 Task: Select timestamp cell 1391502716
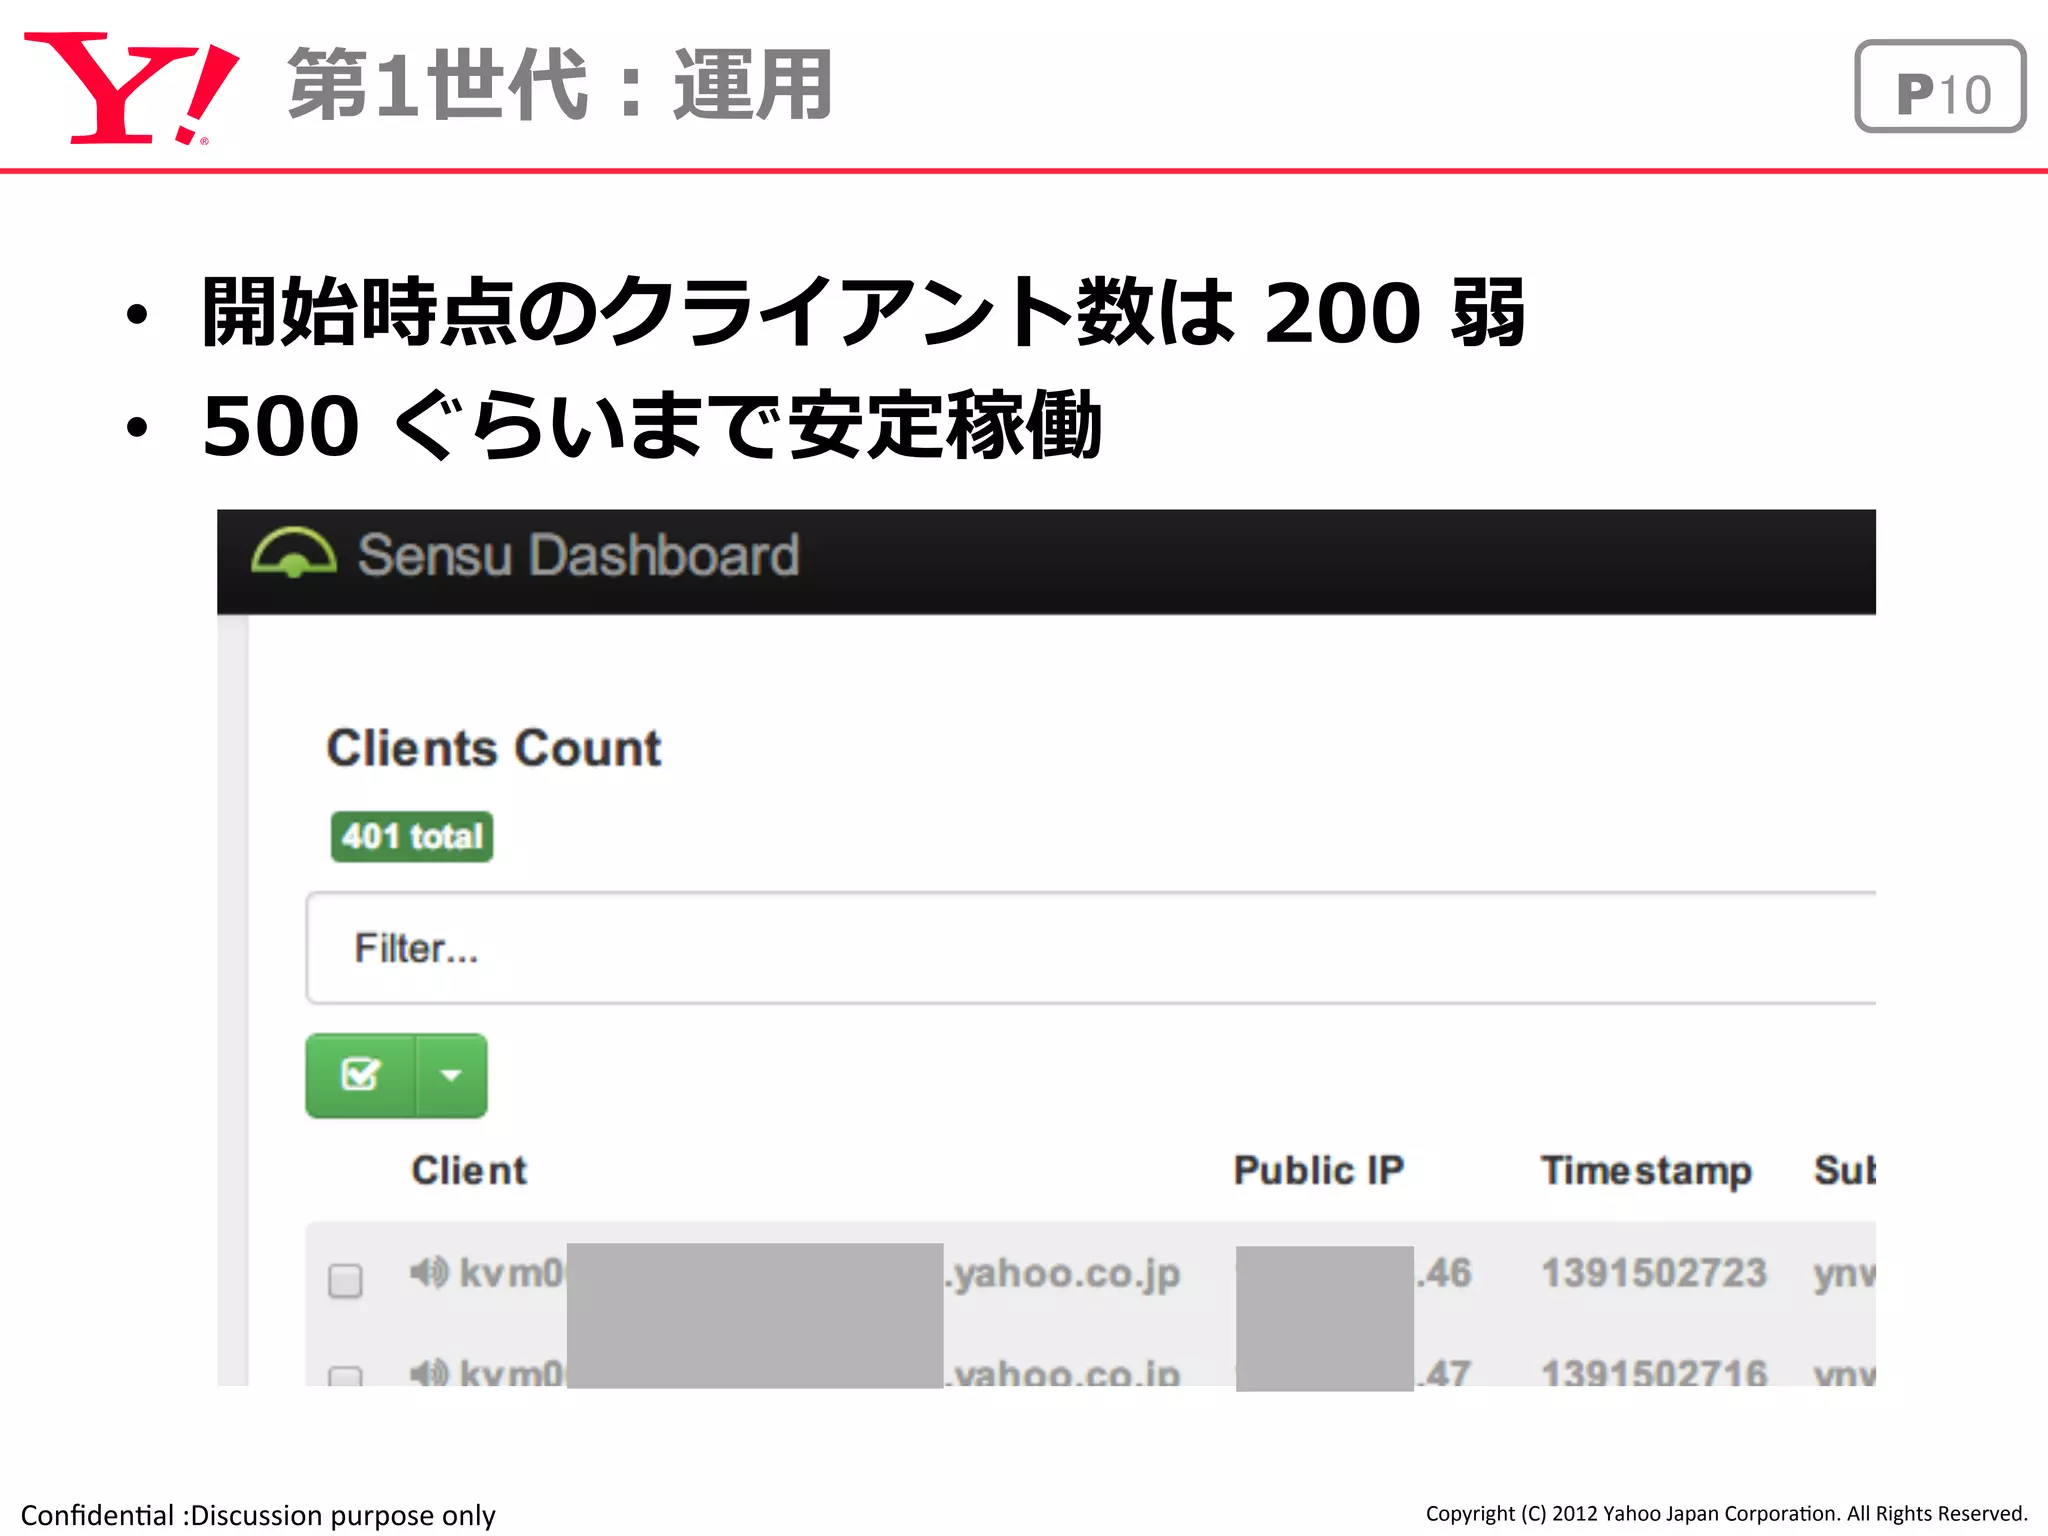[1654, 1372]
